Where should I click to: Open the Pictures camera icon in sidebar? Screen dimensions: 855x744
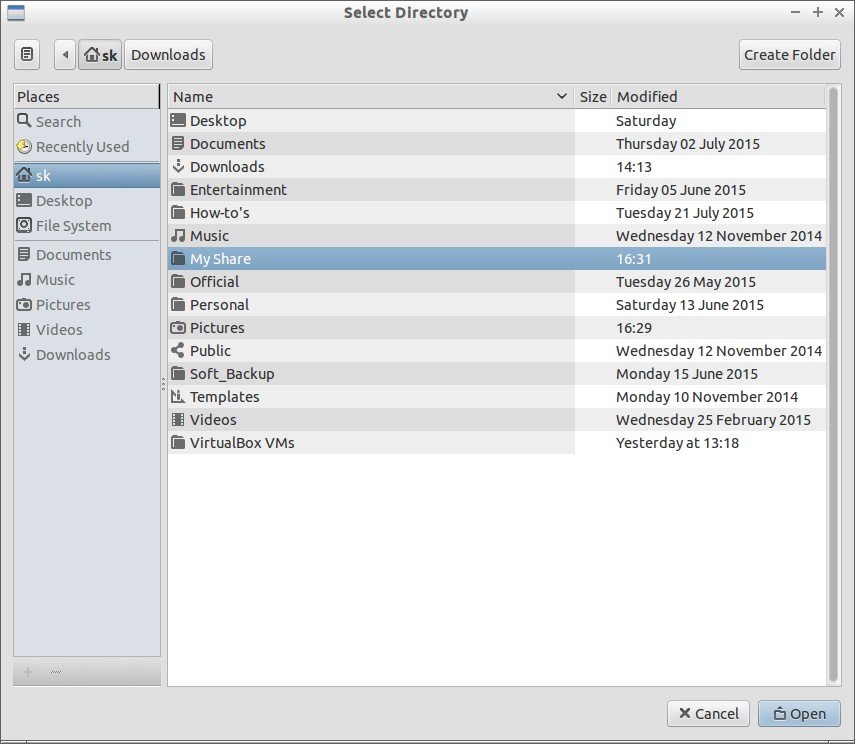24,304
